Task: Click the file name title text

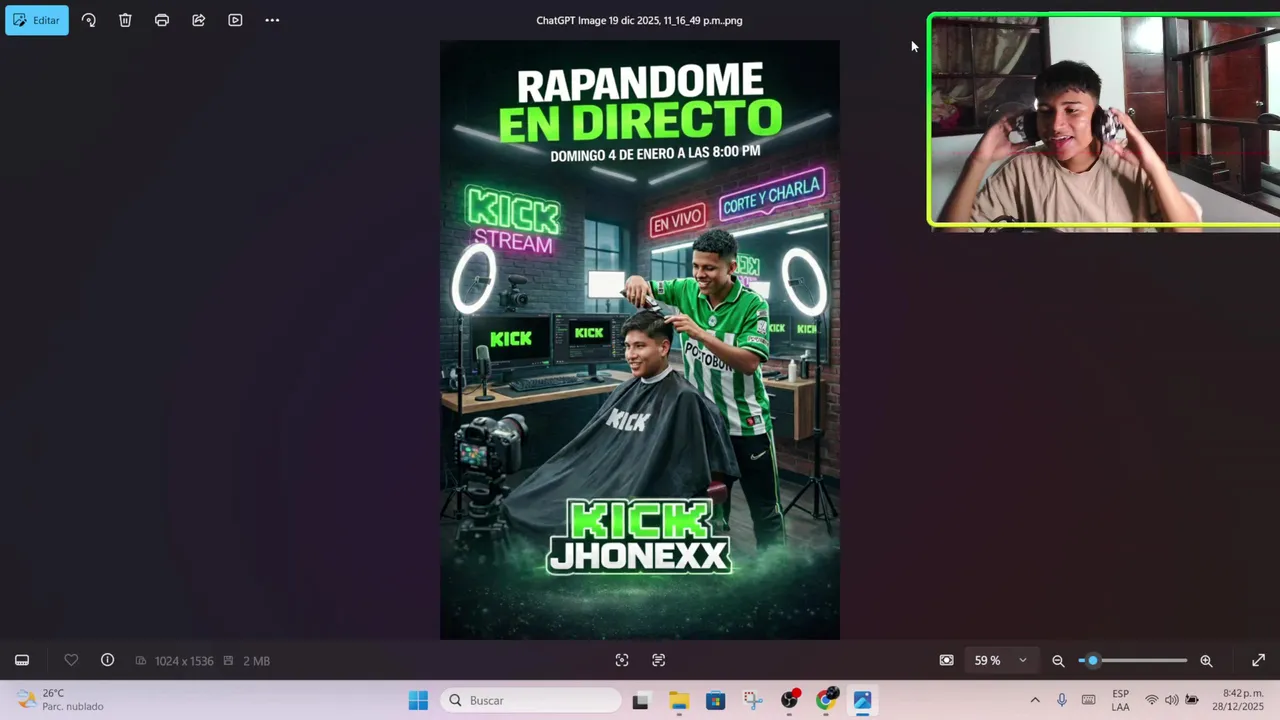Action: 639,20
